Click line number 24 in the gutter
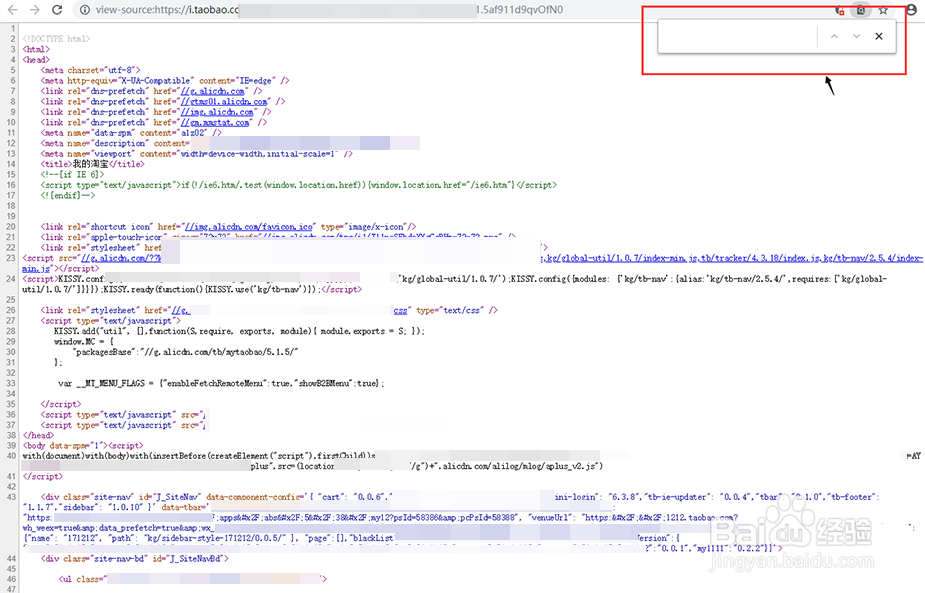 (x=11, y=279)
